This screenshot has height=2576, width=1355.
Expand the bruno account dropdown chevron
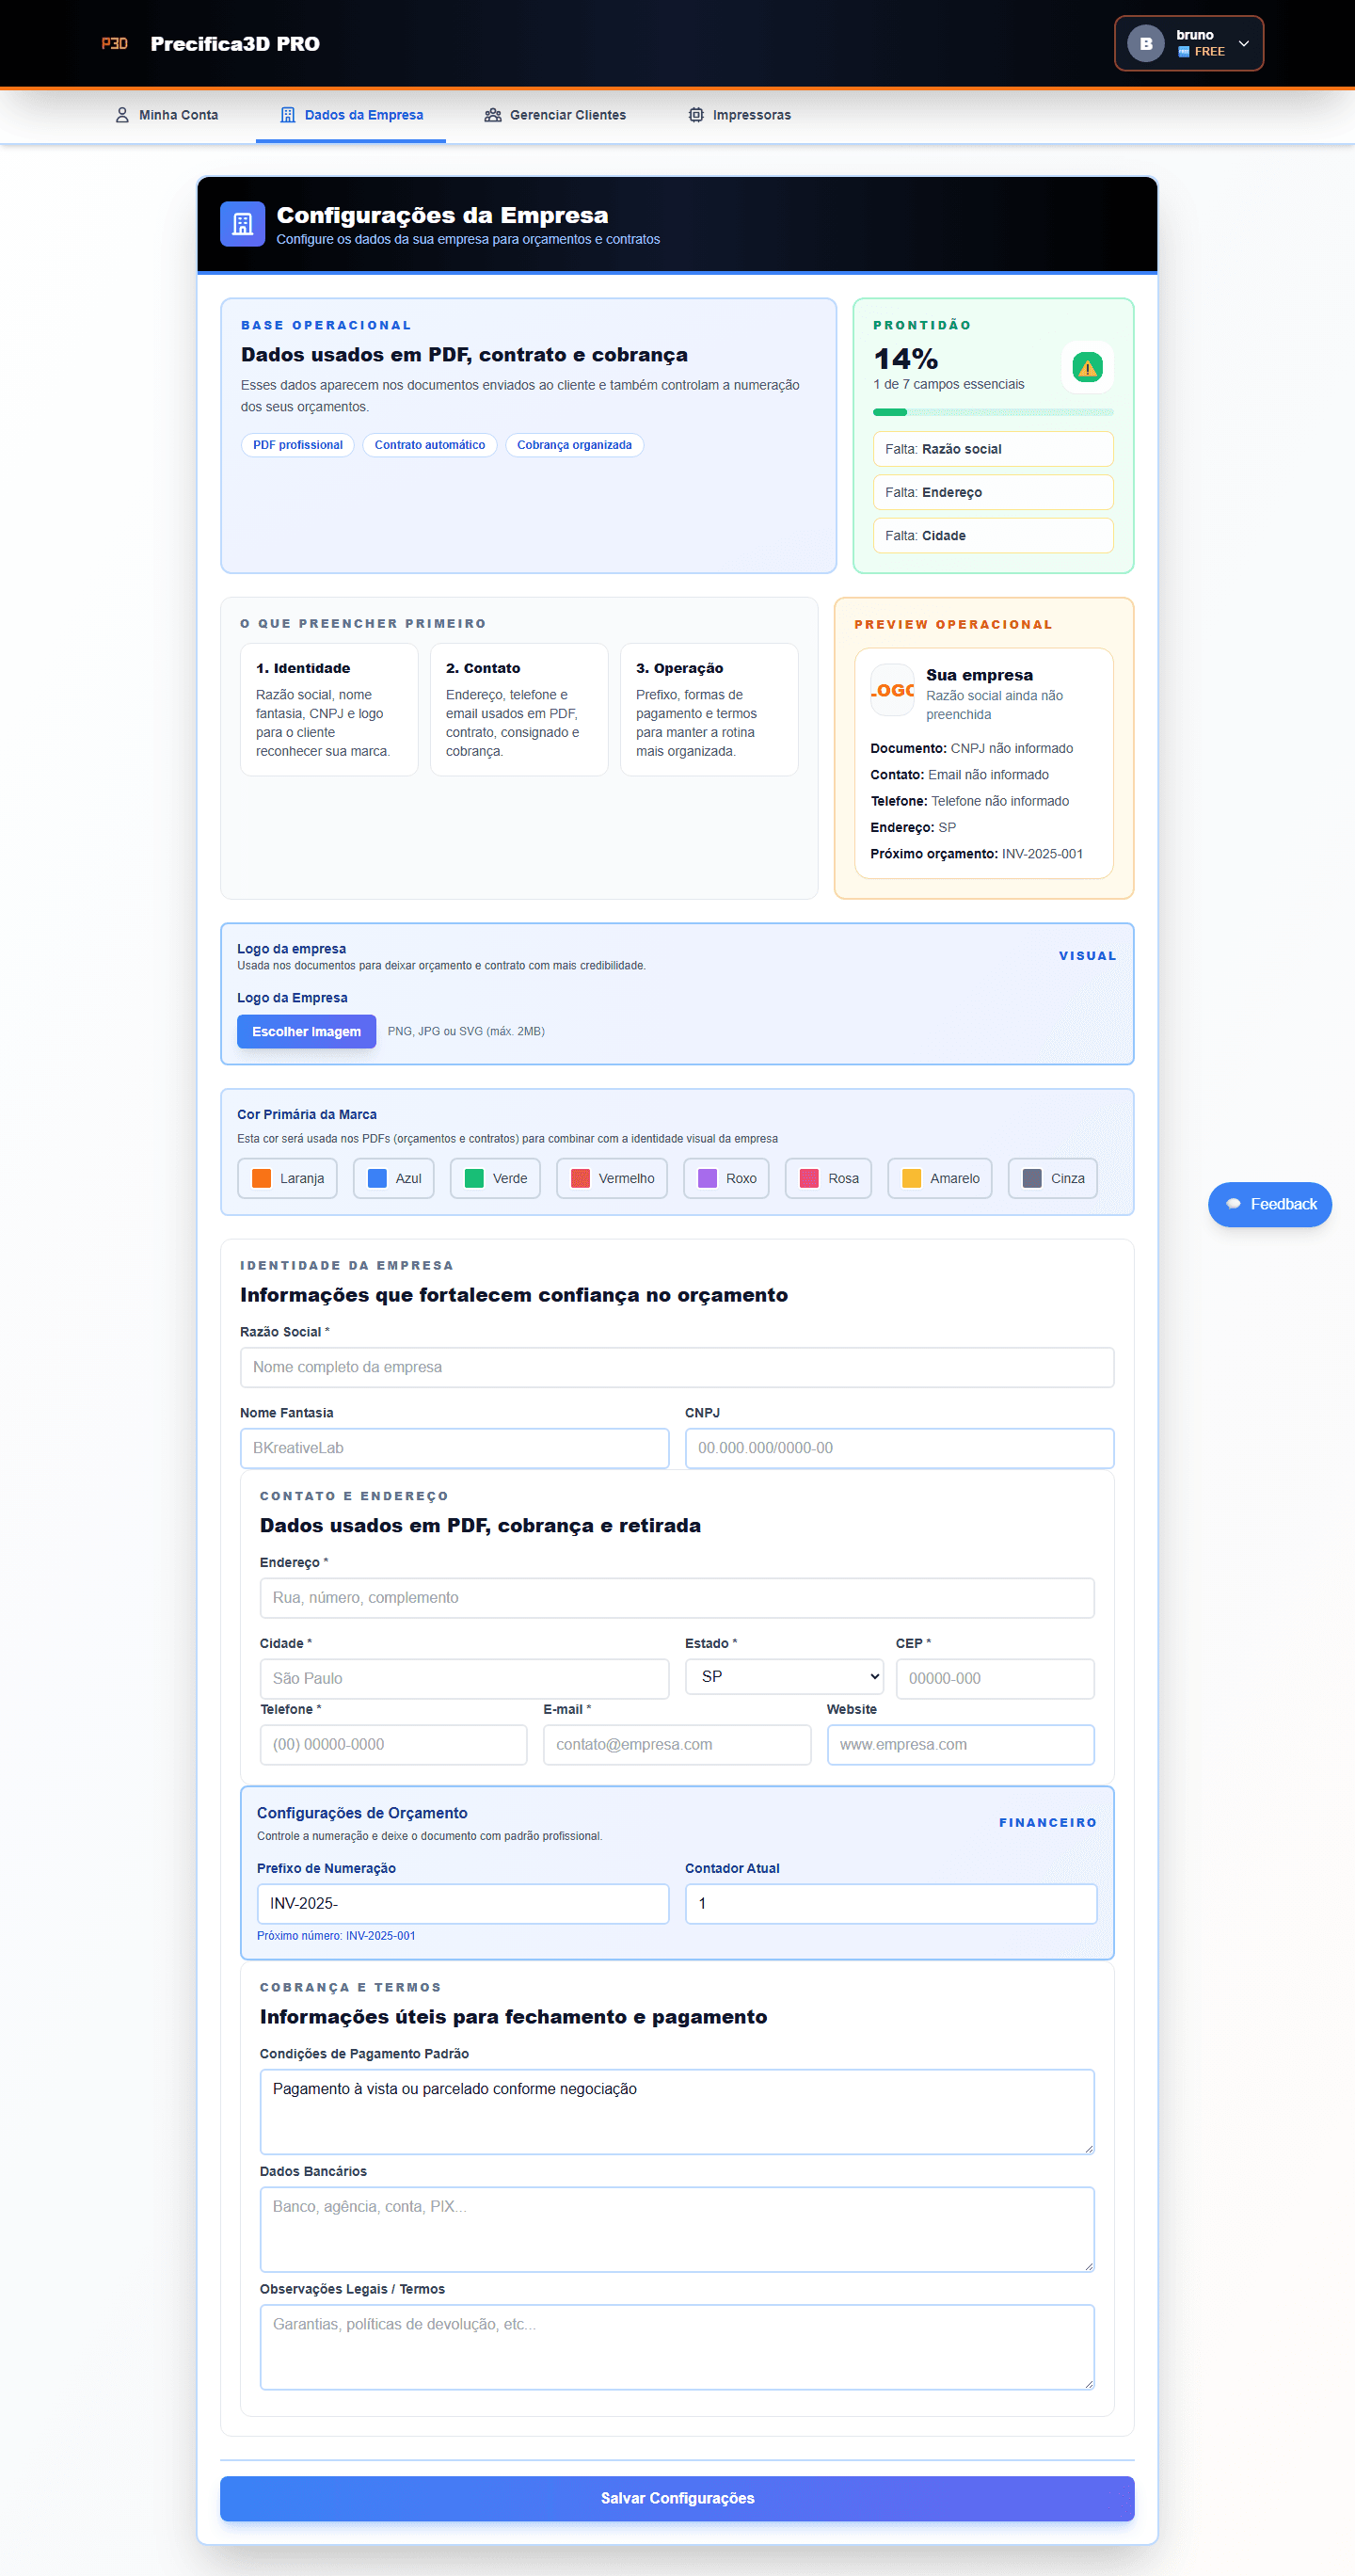[1243, 44]
